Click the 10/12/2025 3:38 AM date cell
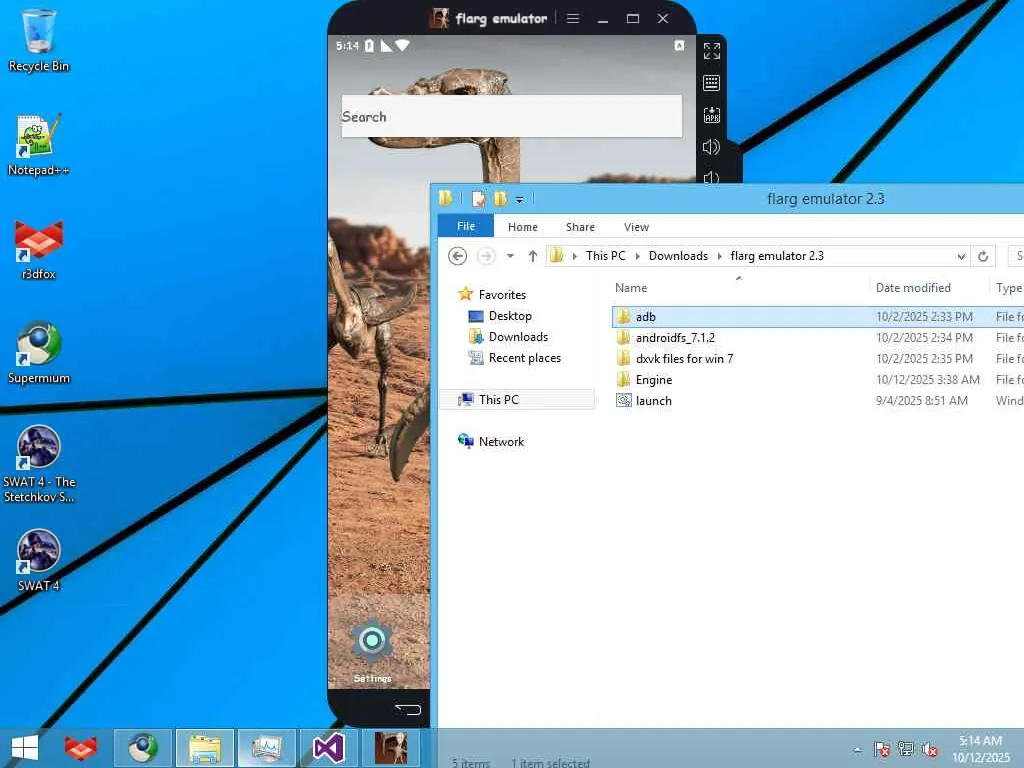Screen dimensions: 1024x768 [x=927, y=379]
